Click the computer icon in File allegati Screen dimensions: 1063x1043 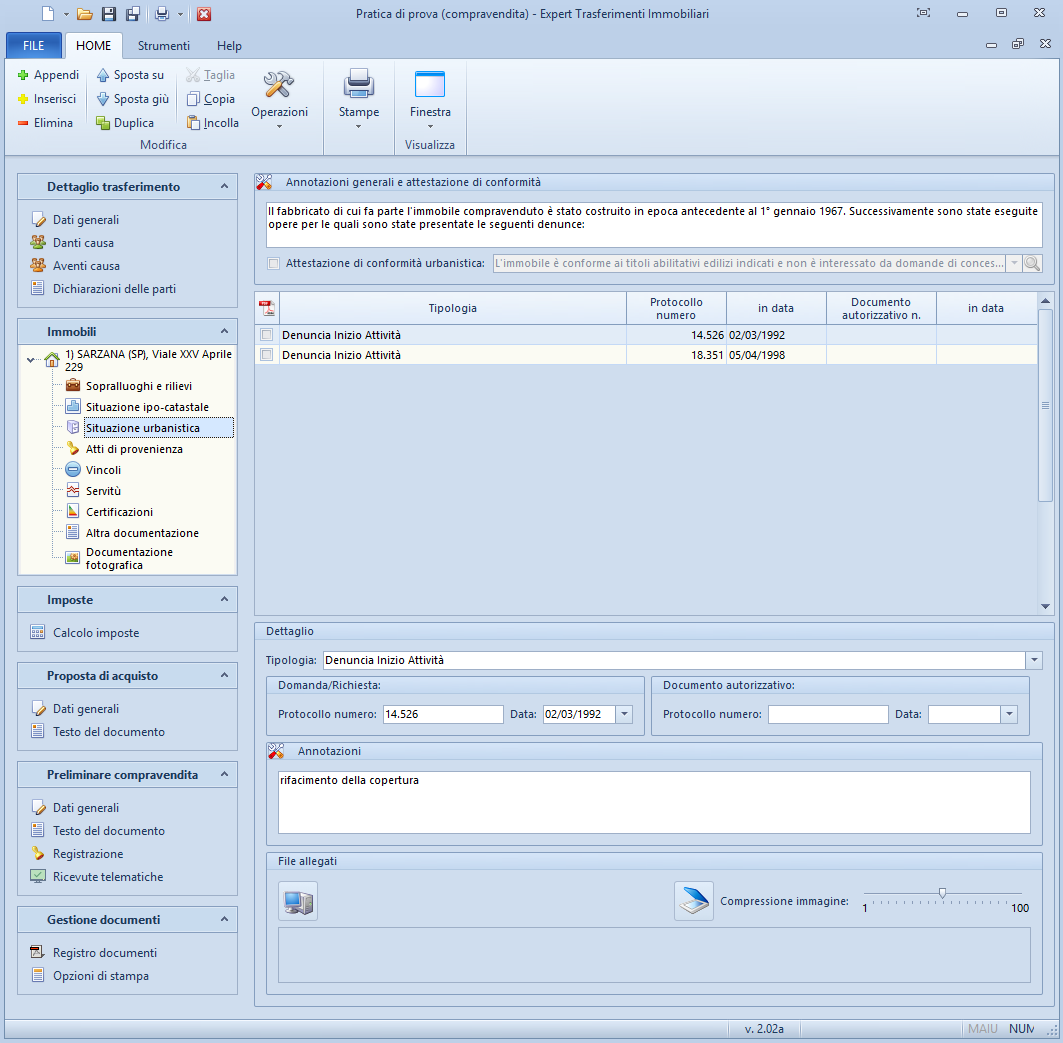tap(298, 901)
